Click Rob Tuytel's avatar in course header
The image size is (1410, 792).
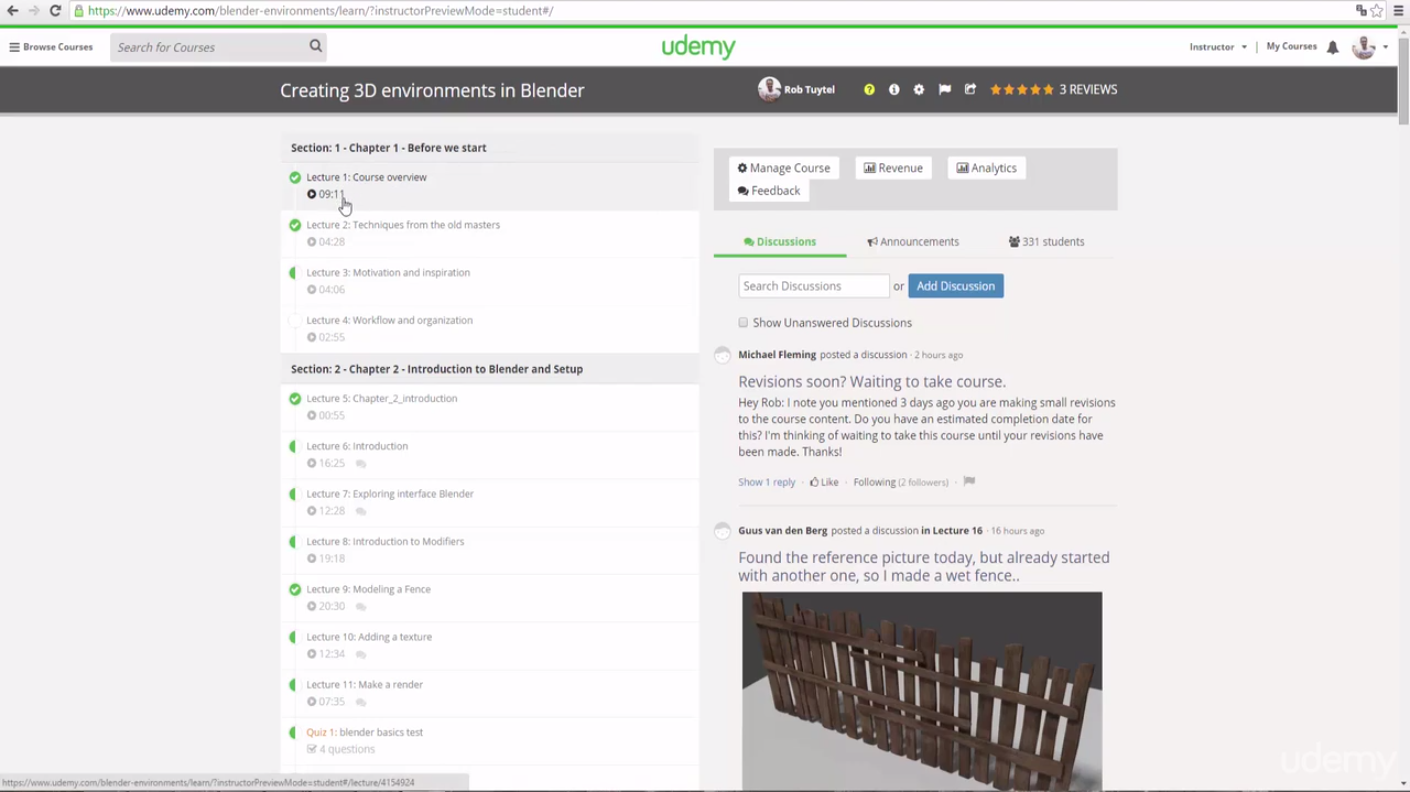[x=769, y=90]
